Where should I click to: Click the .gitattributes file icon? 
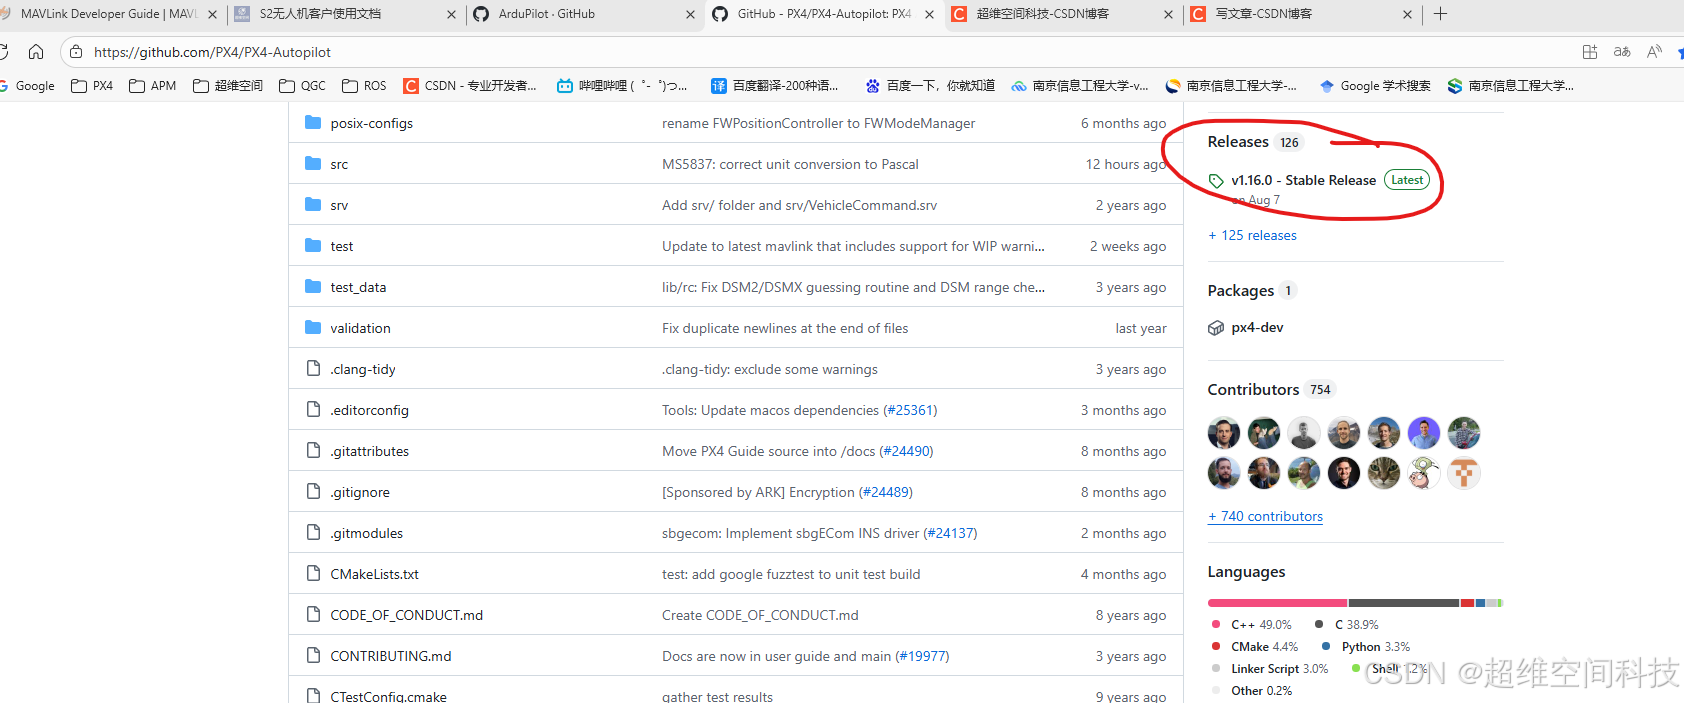[313, 451]
